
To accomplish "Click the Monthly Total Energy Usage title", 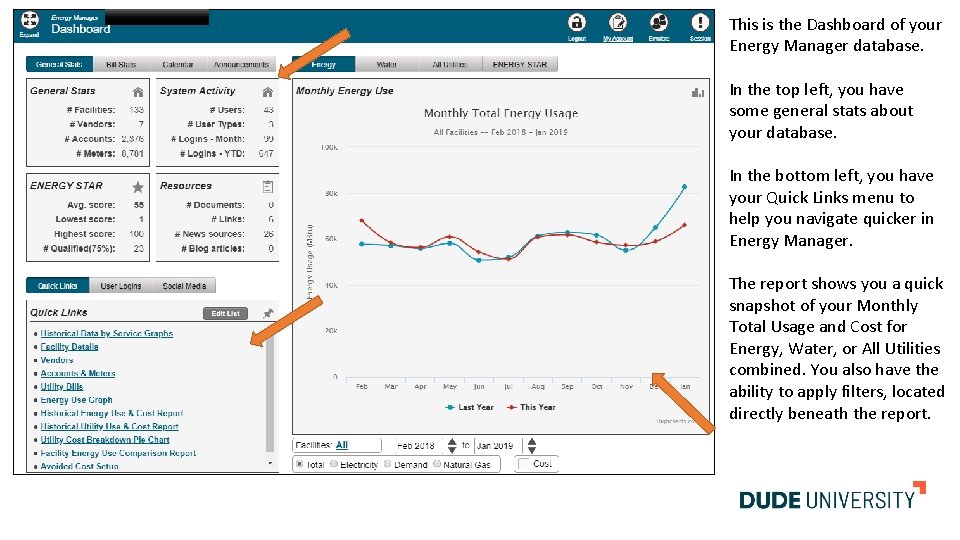I will 501,113.
